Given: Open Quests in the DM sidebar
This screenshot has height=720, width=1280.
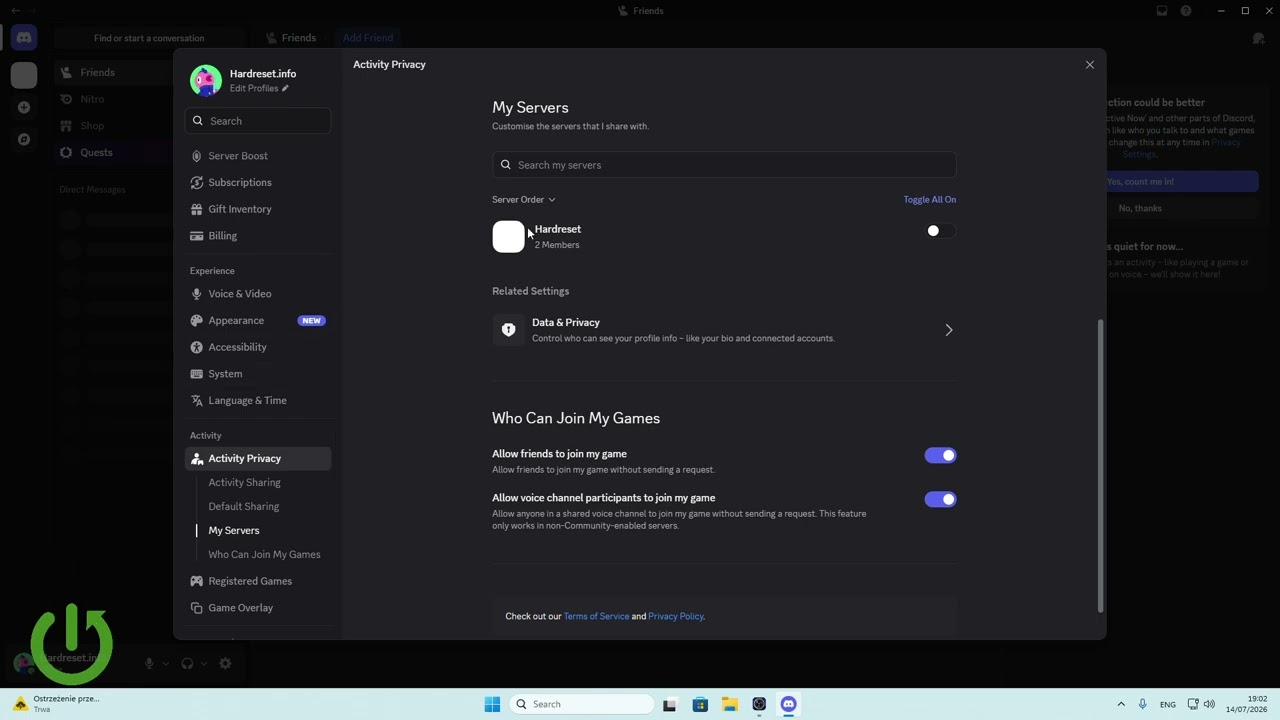Looking at the screenshot, I should [x=112, y=152].
